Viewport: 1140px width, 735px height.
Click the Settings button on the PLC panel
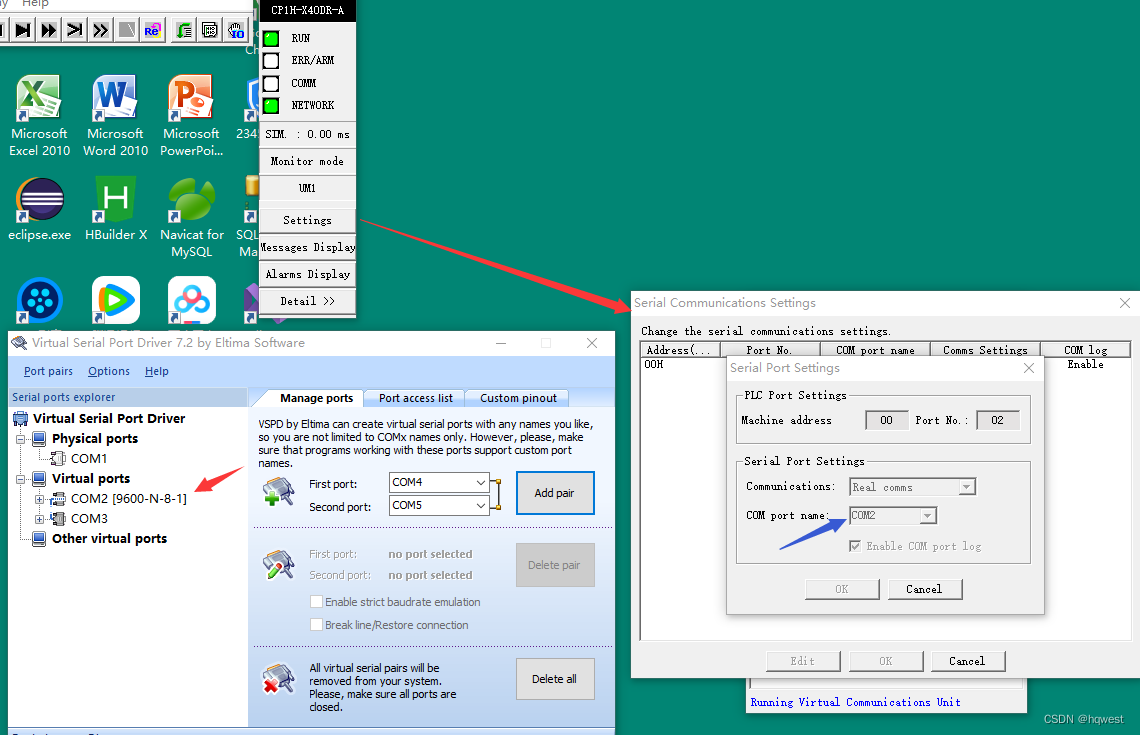tap(306, 219)
